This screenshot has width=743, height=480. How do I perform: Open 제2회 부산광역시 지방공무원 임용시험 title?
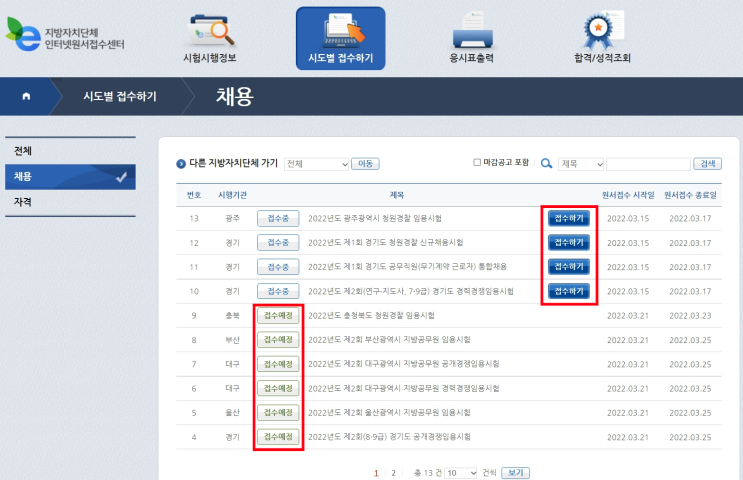[390, 340]
